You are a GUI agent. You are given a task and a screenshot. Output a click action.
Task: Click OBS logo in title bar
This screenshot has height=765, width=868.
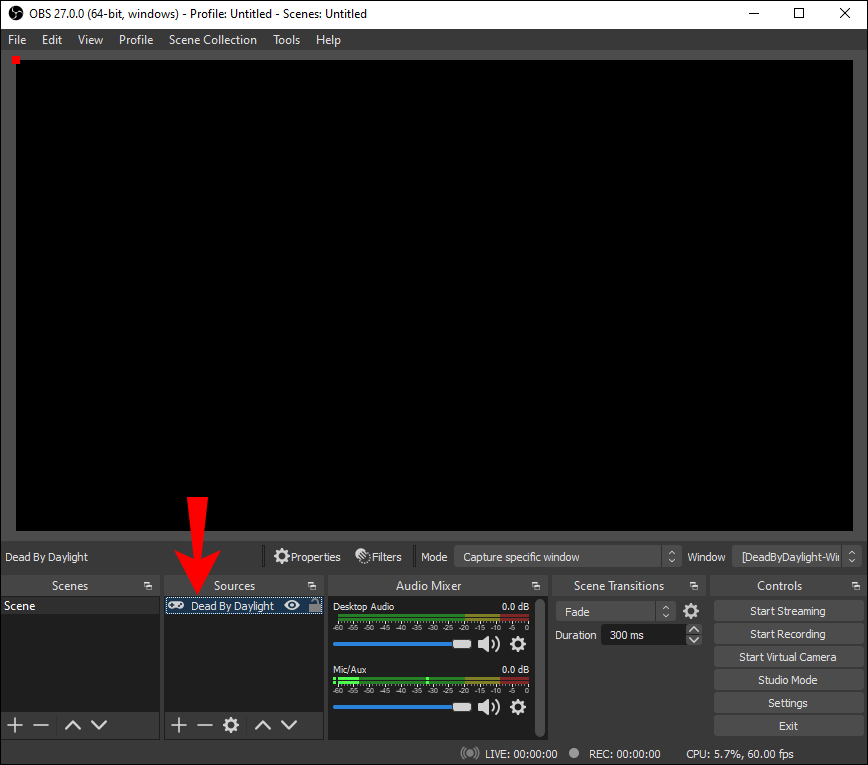click(x=16, y=13)
